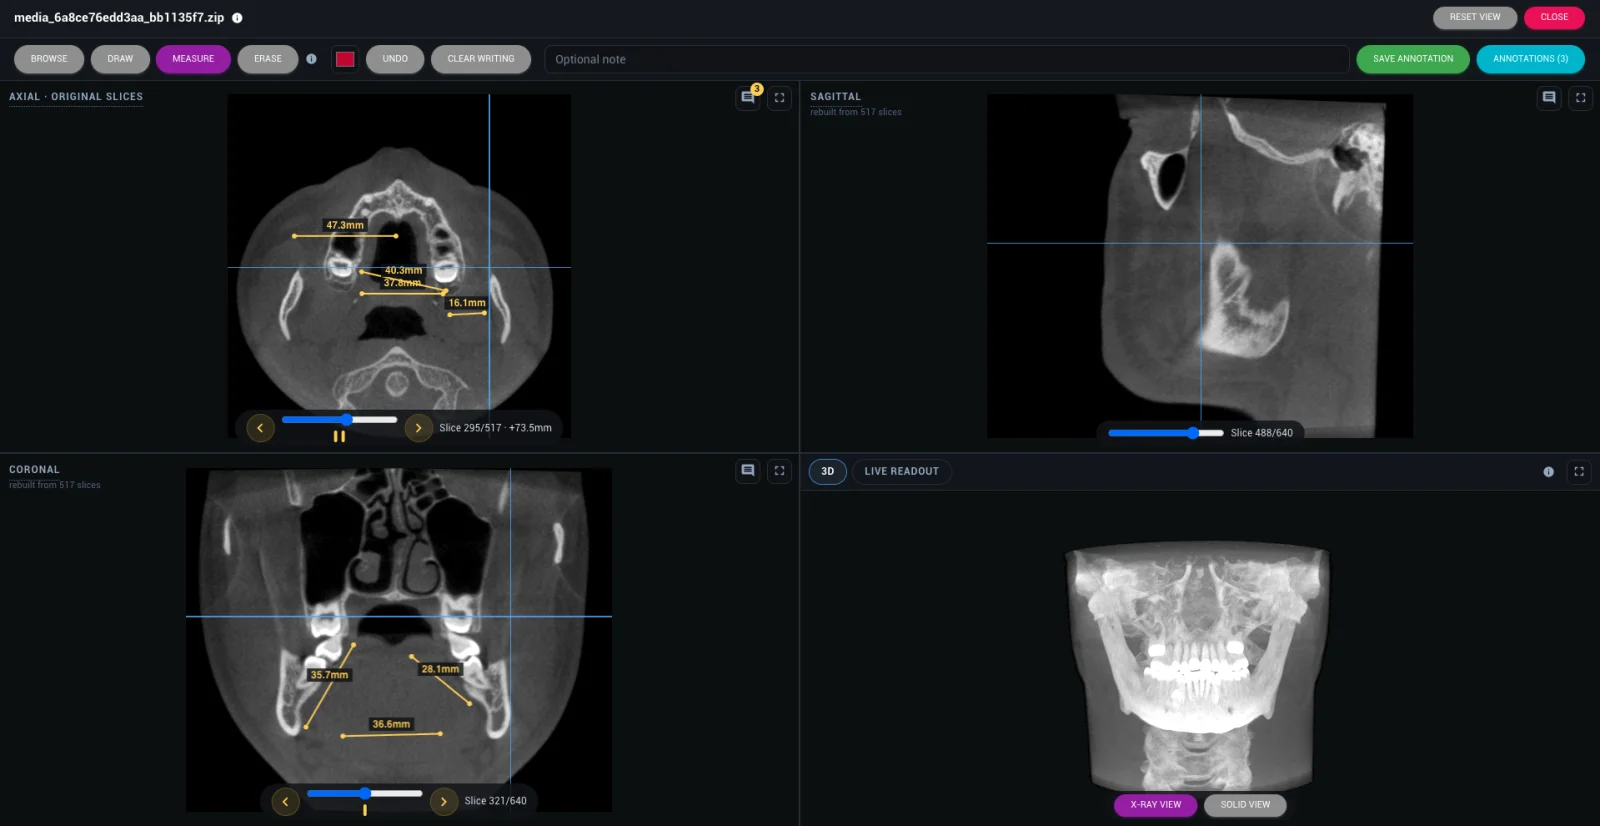Expand the 3D view to fullscreen
Viewport: 1600px width, 826px height.
click(1580, 472)
